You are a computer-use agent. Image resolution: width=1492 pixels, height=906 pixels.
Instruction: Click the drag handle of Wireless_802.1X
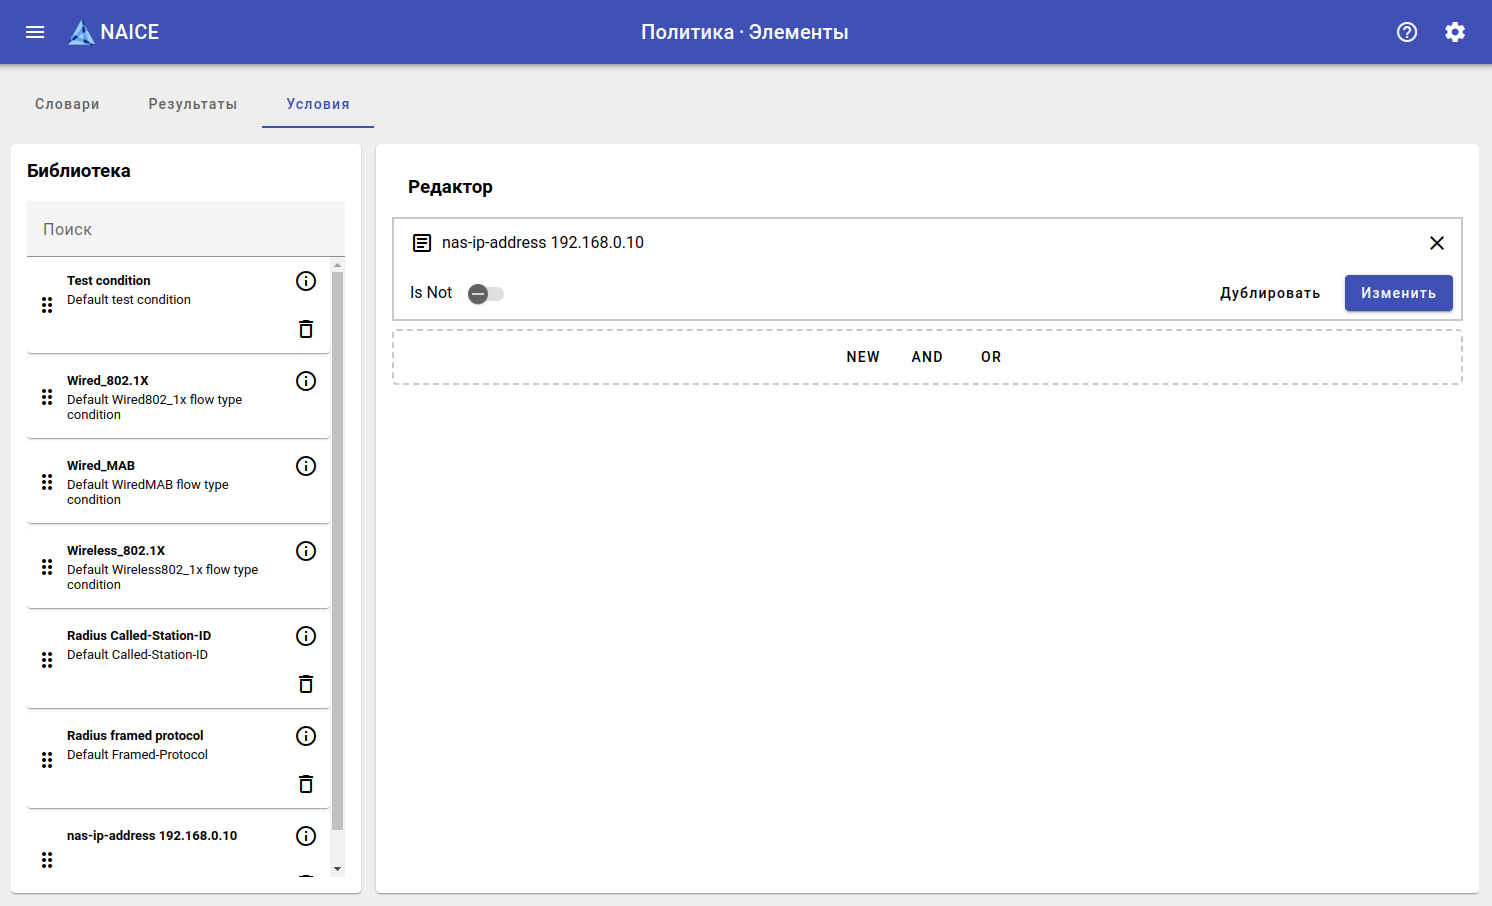click(47, 567)
